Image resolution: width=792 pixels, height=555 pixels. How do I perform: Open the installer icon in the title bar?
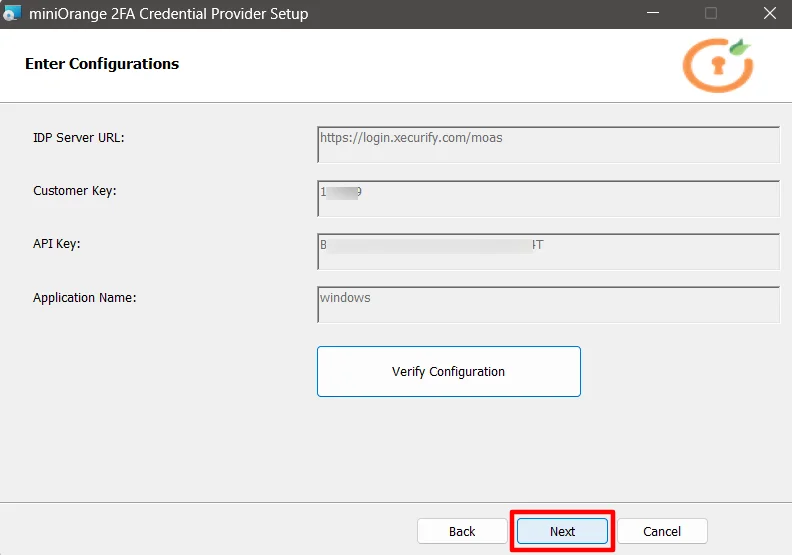[12, 13]
